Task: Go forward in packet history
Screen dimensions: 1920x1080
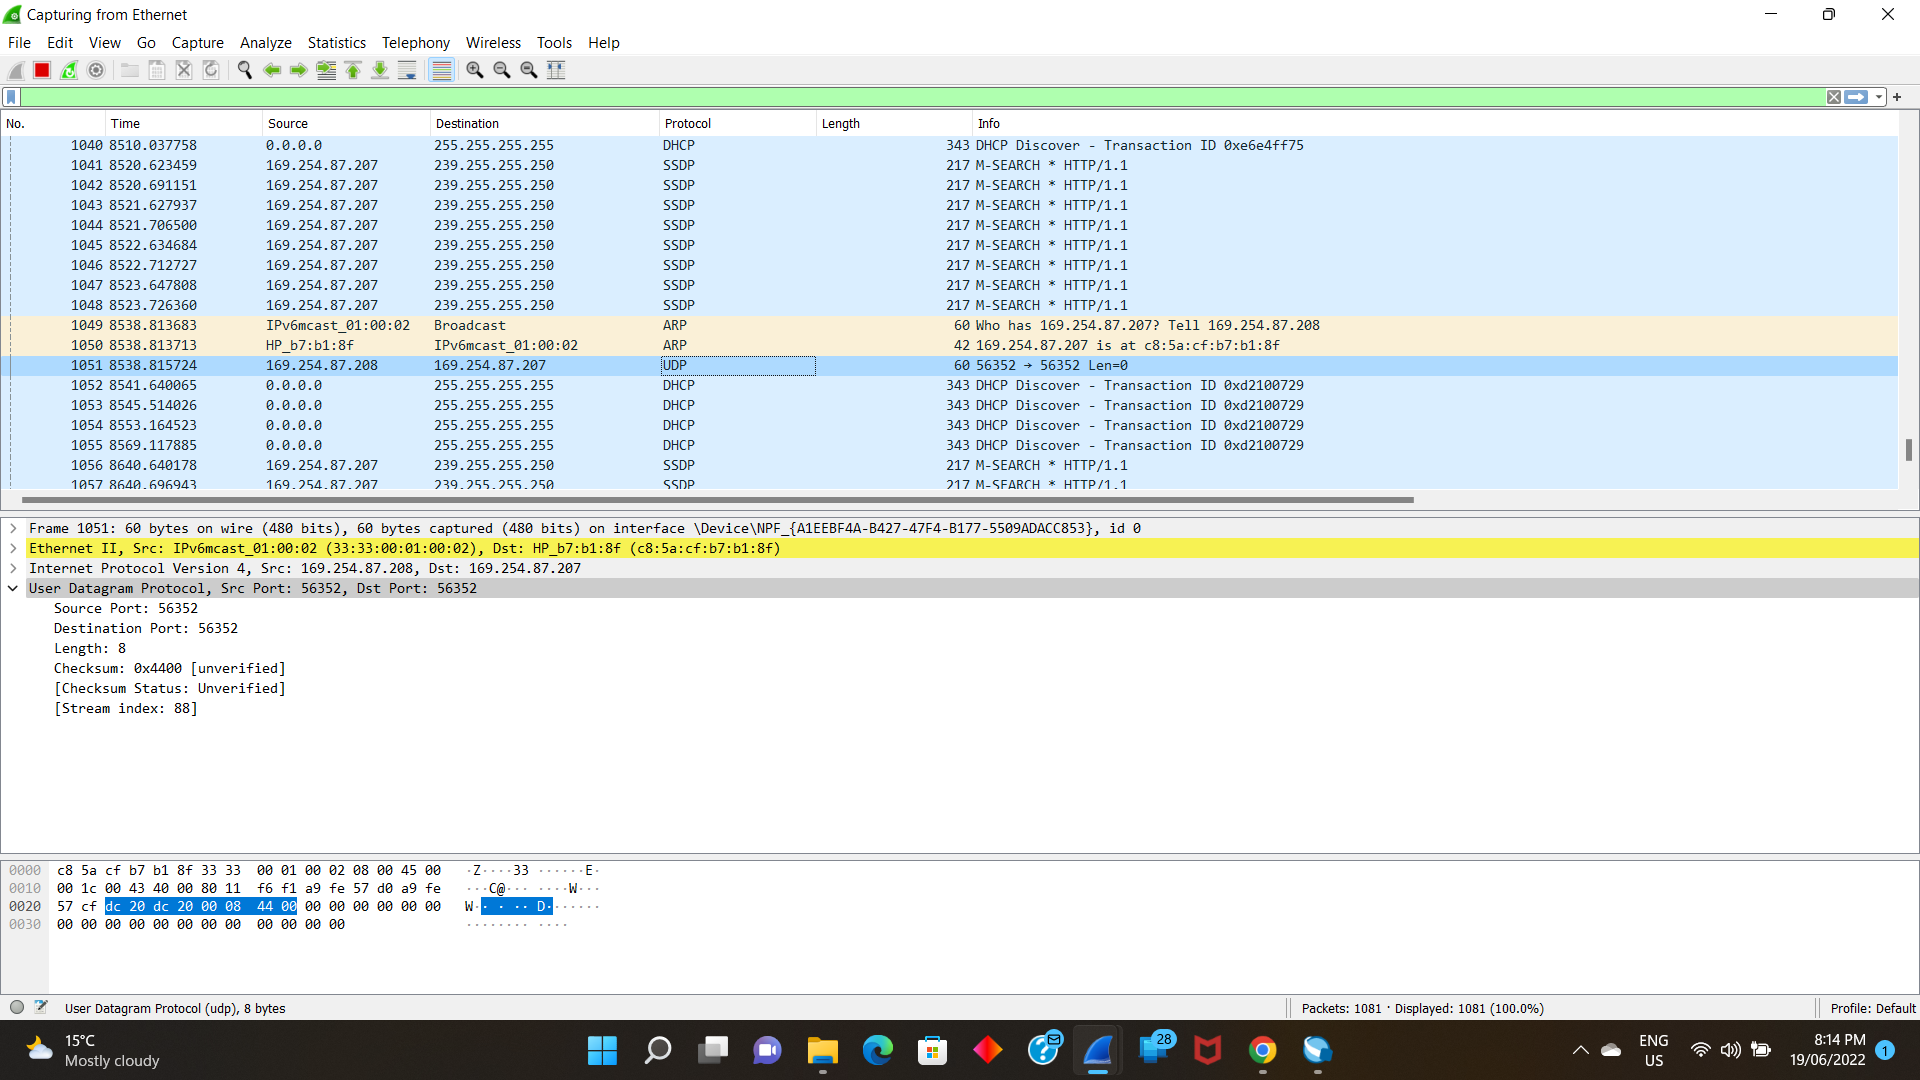Action: 299,70
